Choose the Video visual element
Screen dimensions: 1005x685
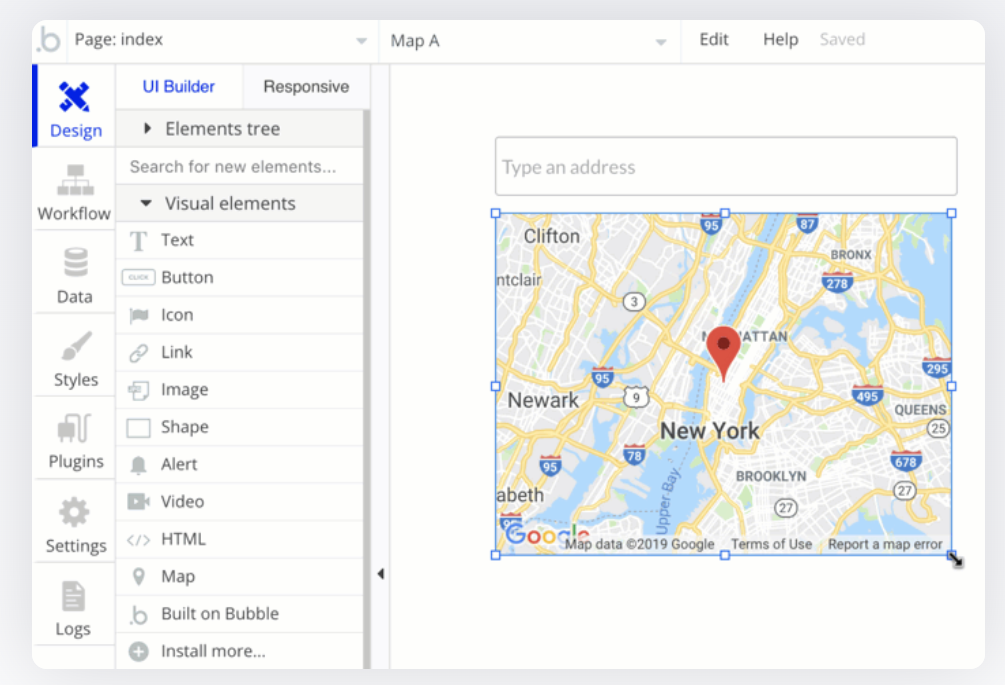182,501
